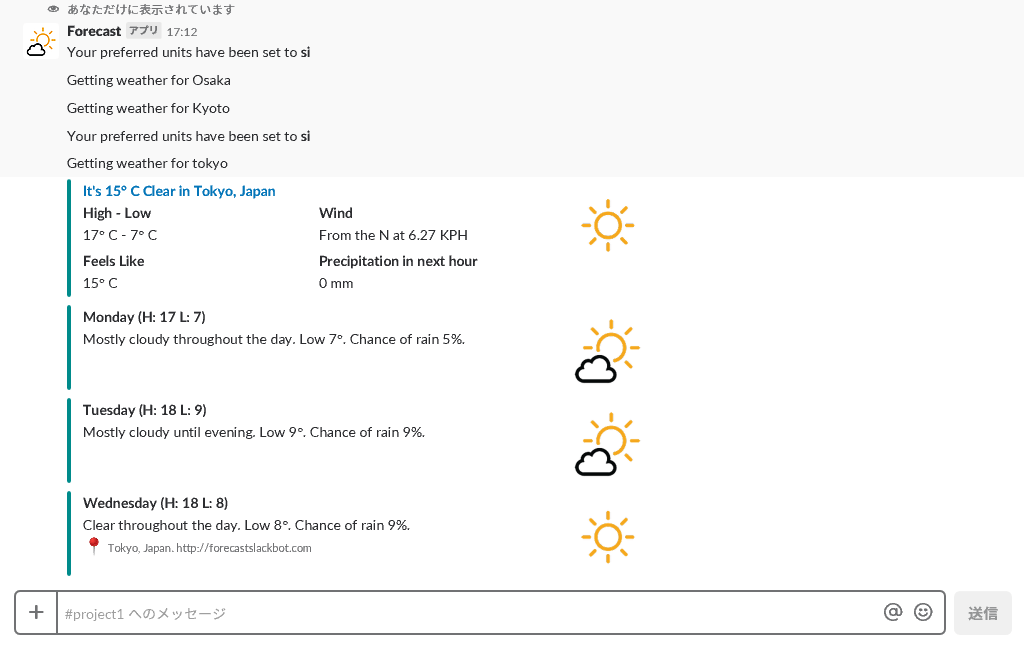Click the 17:12 message timestamp
The height and width of the screenshot is (650, 1024).
(x=182, y=32)
